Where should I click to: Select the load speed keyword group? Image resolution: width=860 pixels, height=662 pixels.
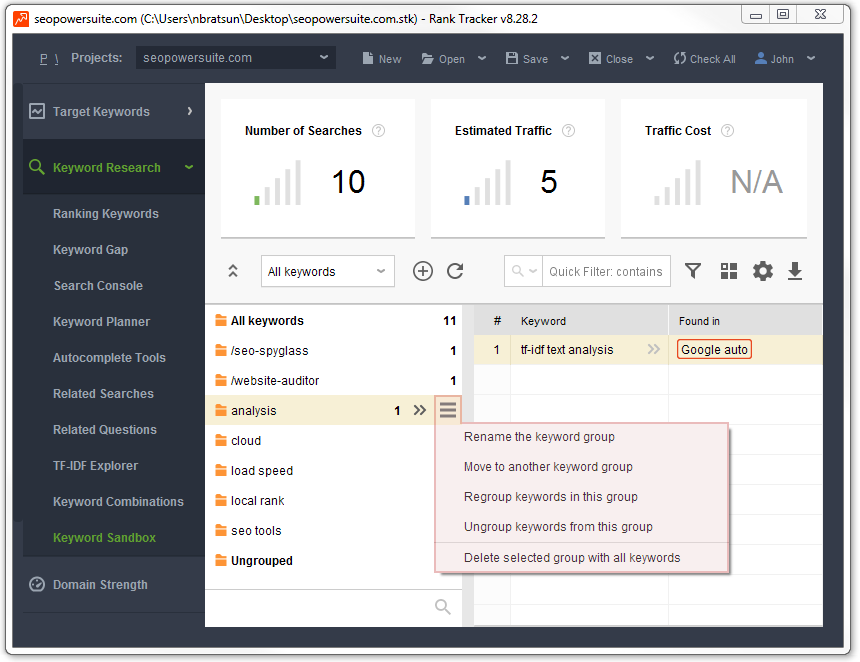pyautogui.click(x=320, y=471)
